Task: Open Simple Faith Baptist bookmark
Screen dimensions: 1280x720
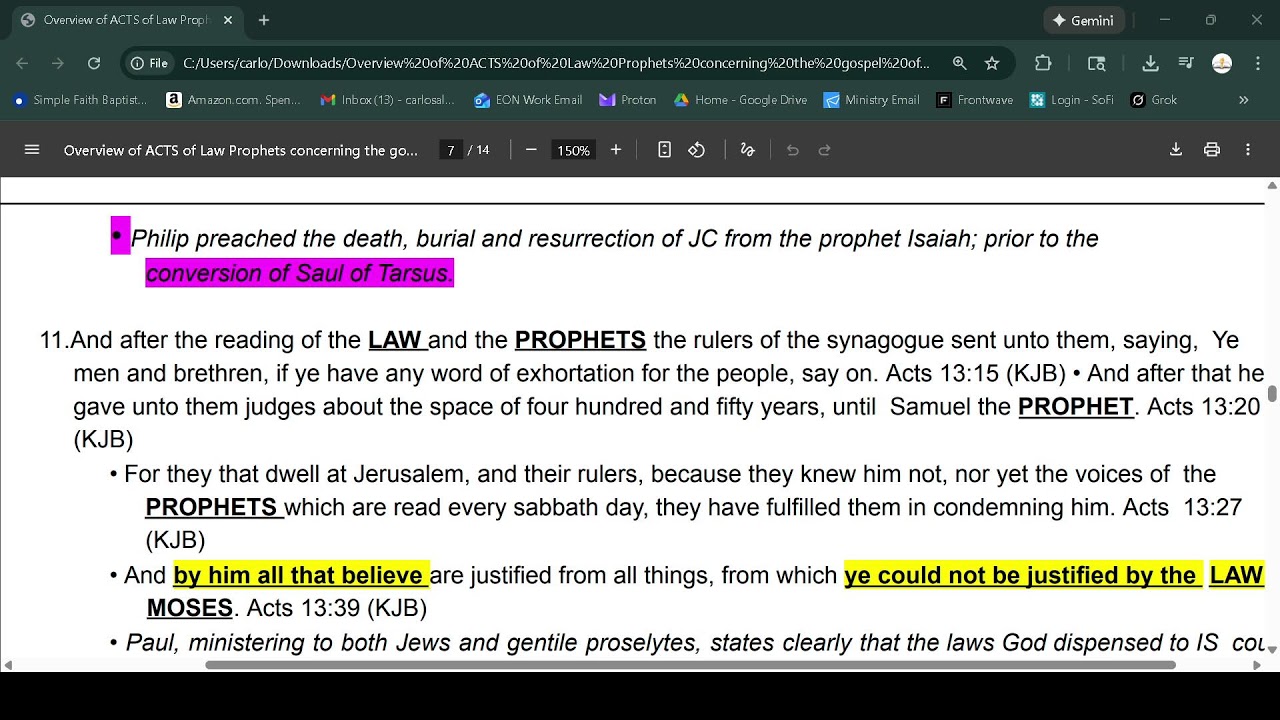Action: click(x=80, y=100)
